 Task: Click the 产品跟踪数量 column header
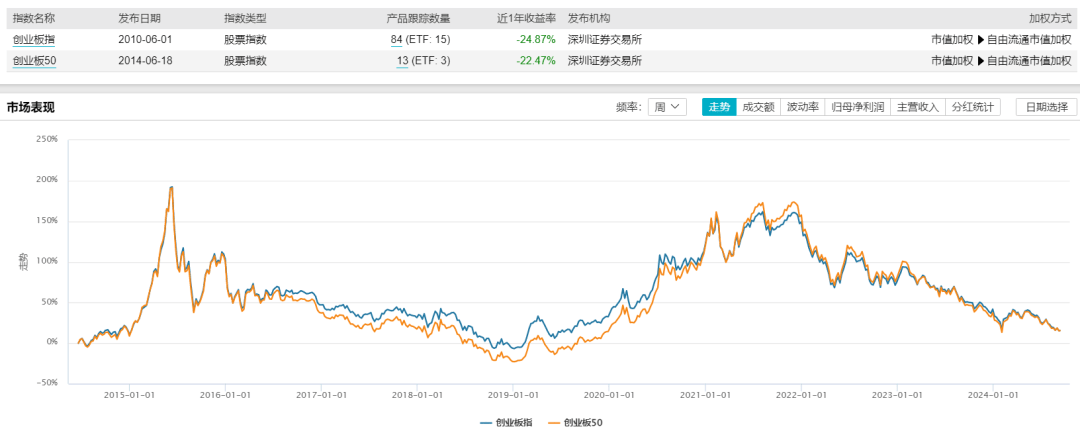click(x=418, y=19)
